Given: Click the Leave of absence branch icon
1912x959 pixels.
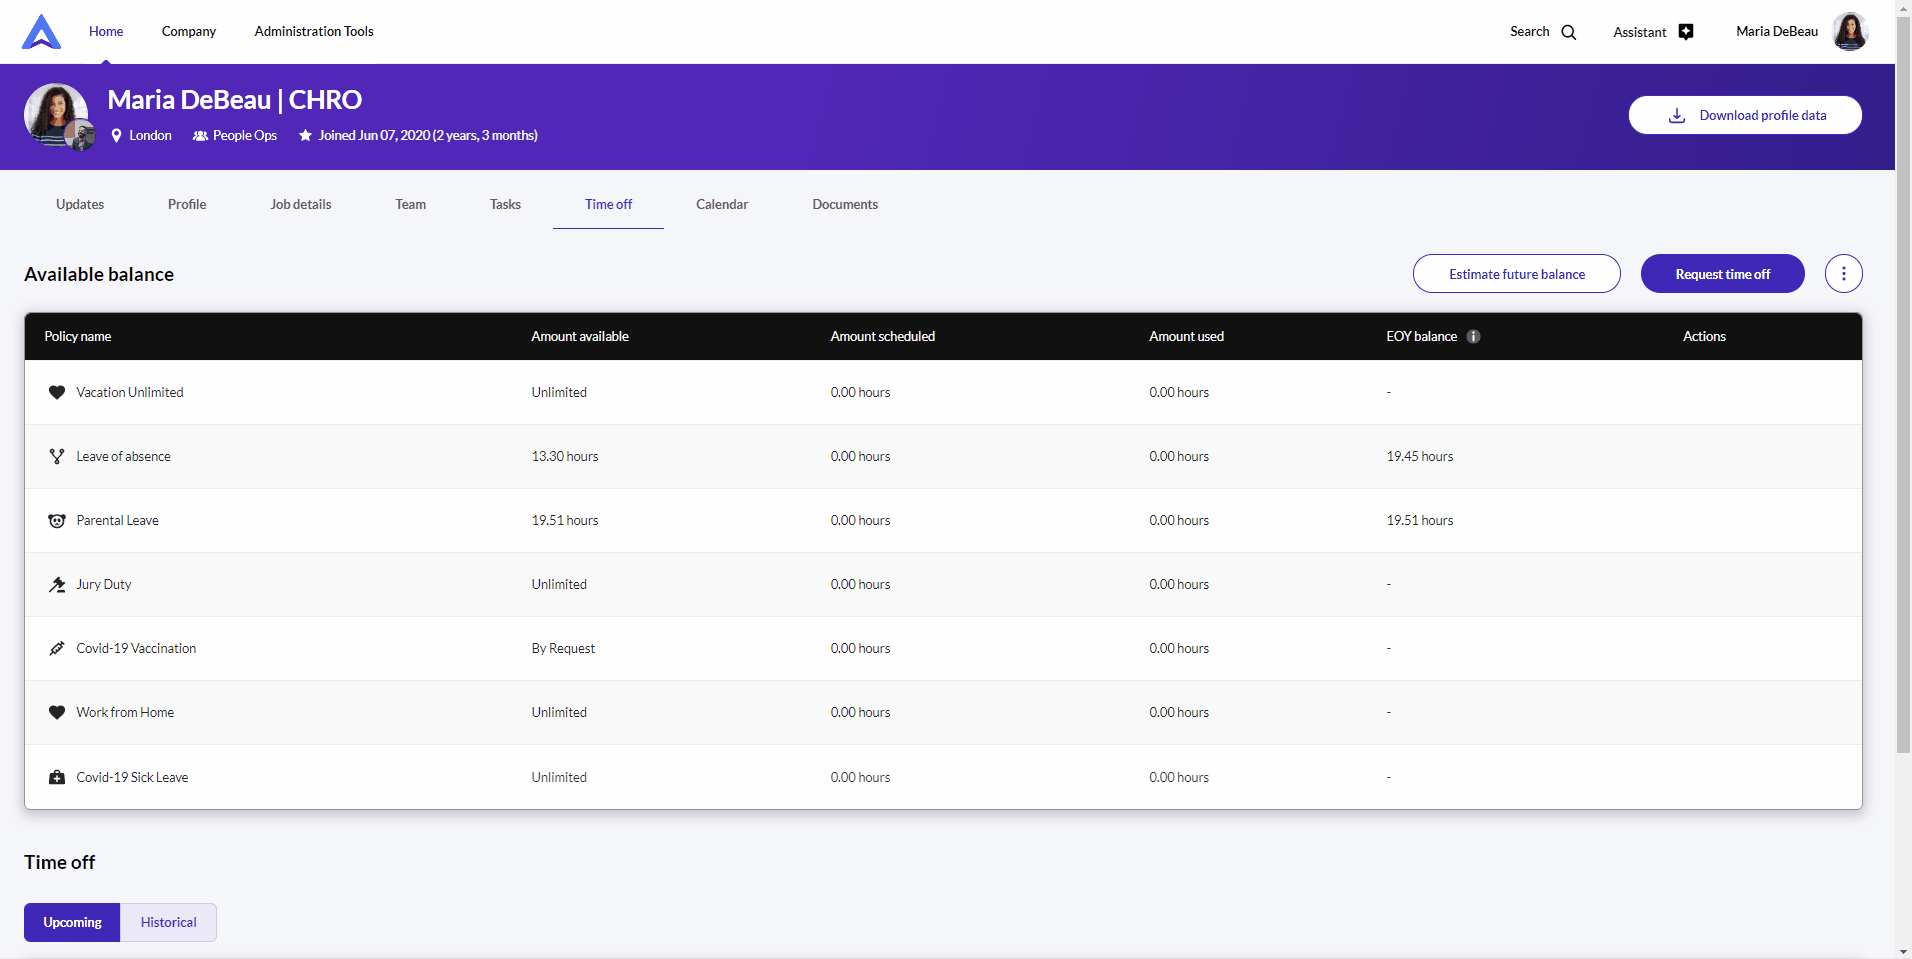Looking at the screenshot, I should pyautogui.click(x=57, y=457).
